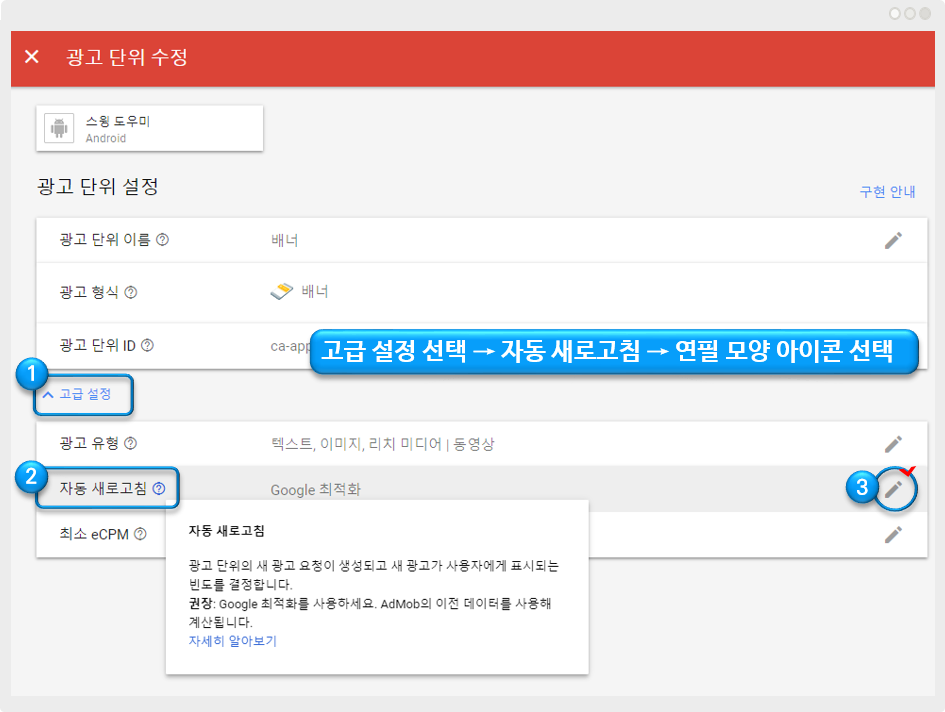The image size is (945, 712).
Task: Show help for 광고 단위 ID
Action: (148, 346)
